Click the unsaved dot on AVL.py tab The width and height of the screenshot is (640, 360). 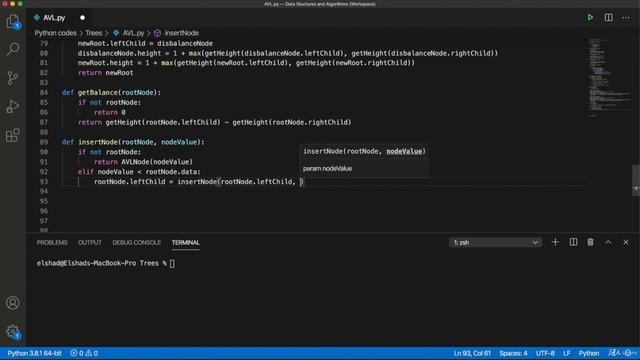pyautogui.click(x=82, y=18)
